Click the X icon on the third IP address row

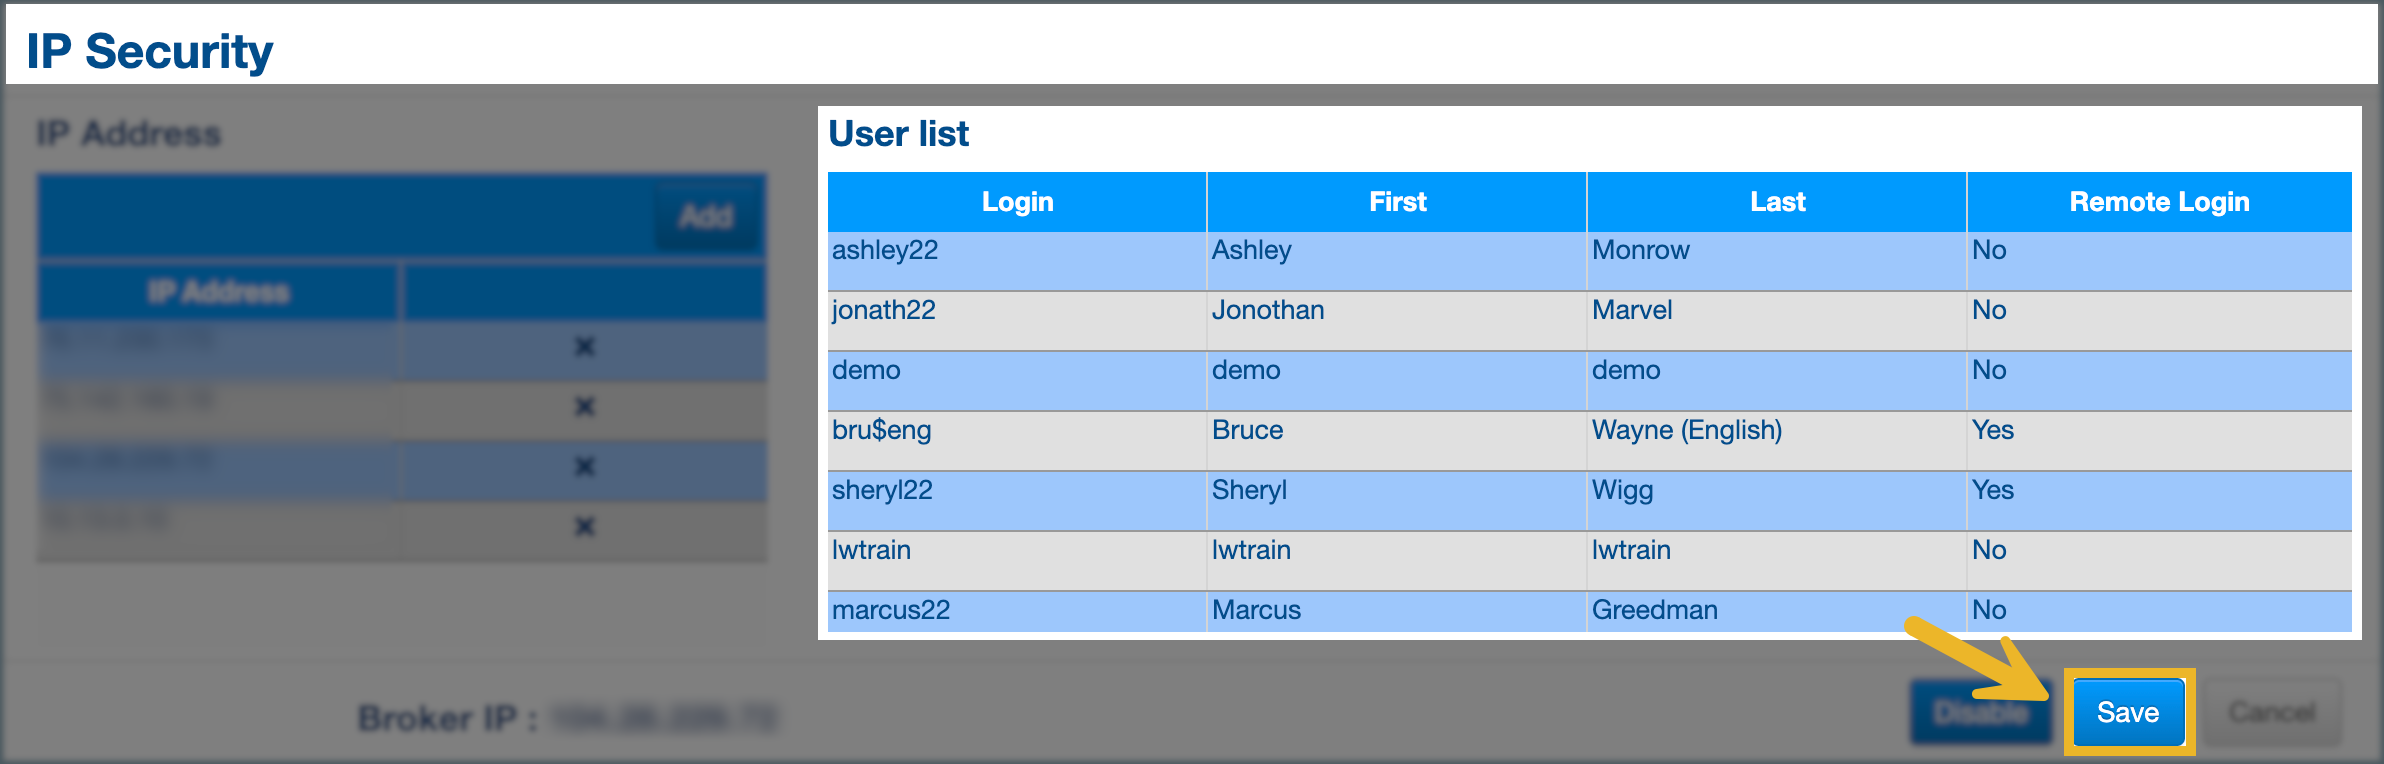(x=585, y=467)
